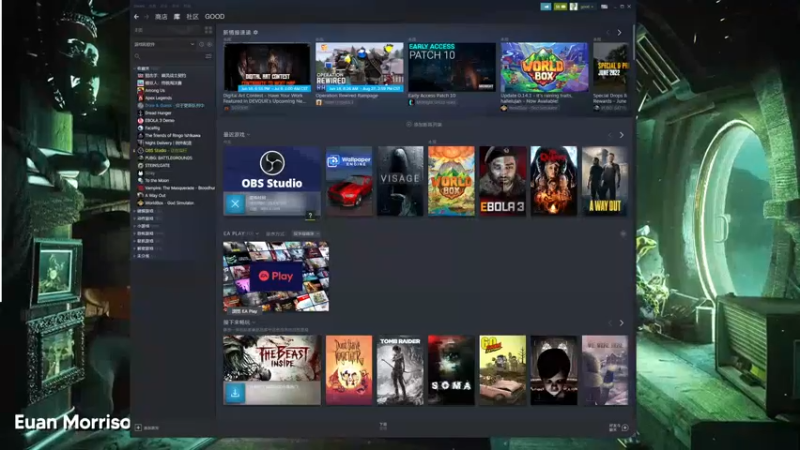Screen dimensions: 800x450
Task: Open the Library tab
Action: click(177, 17)
